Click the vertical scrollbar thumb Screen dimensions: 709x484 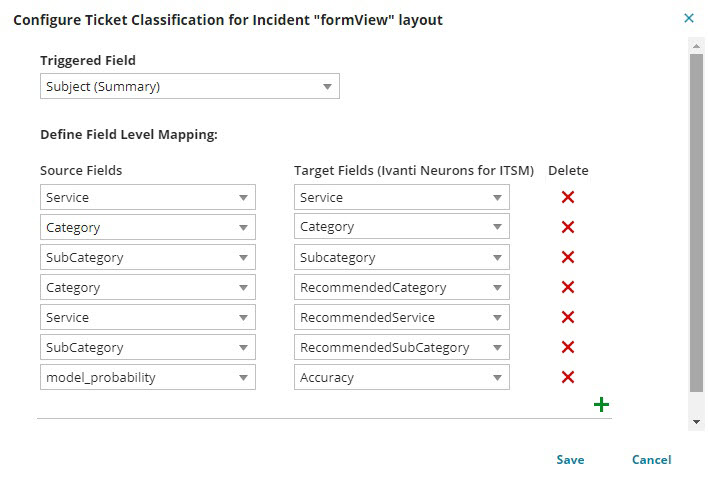point(696,220)
